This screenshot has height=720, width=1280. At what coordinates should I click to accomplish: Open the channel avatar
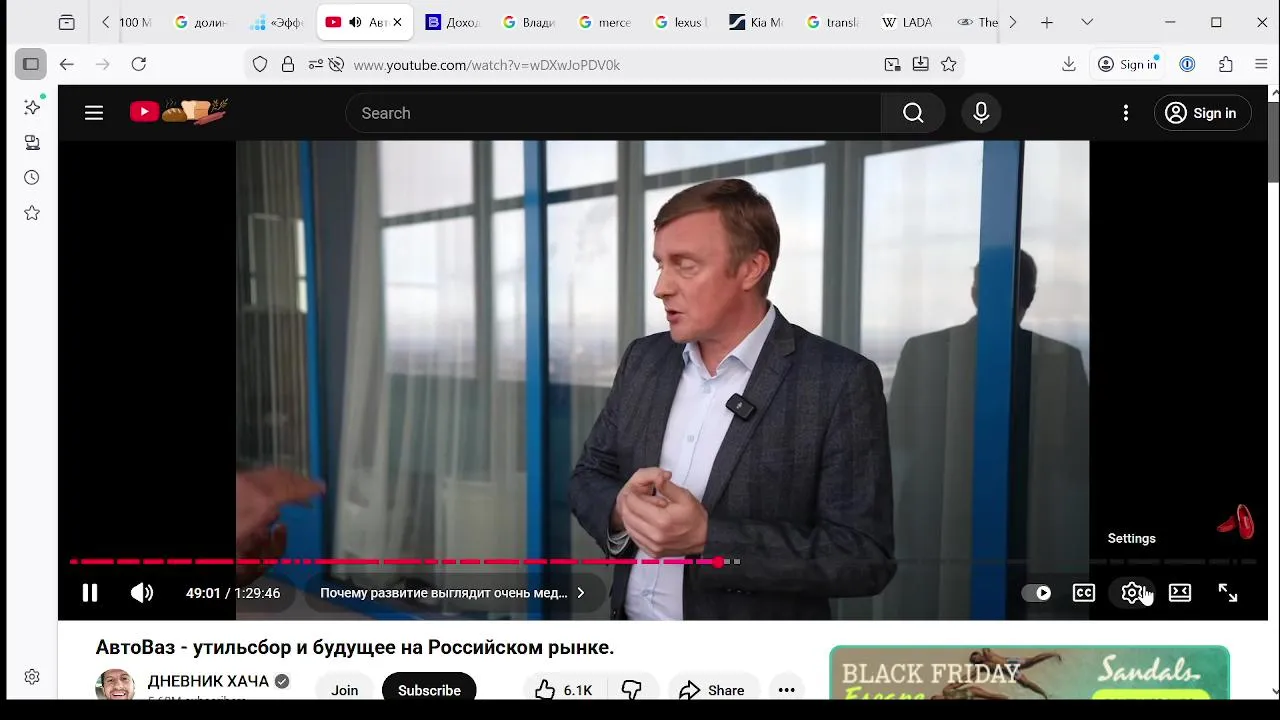point(115,686)
